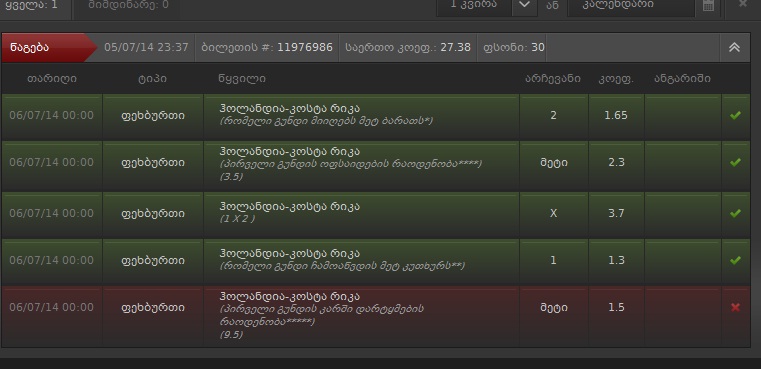Screen dimensions: 761x369
Task: Click green checkmark on 2.3 odds row
Action: click(735, 162)
